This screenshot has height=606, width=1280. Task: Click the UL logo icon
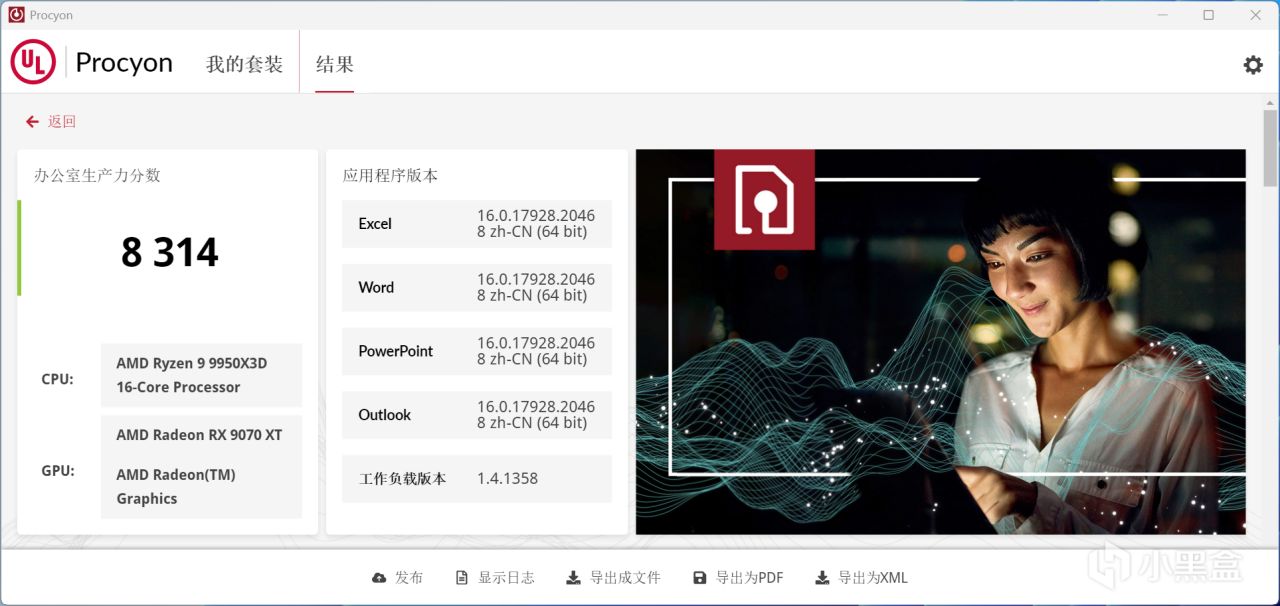(x=33, y=62)
